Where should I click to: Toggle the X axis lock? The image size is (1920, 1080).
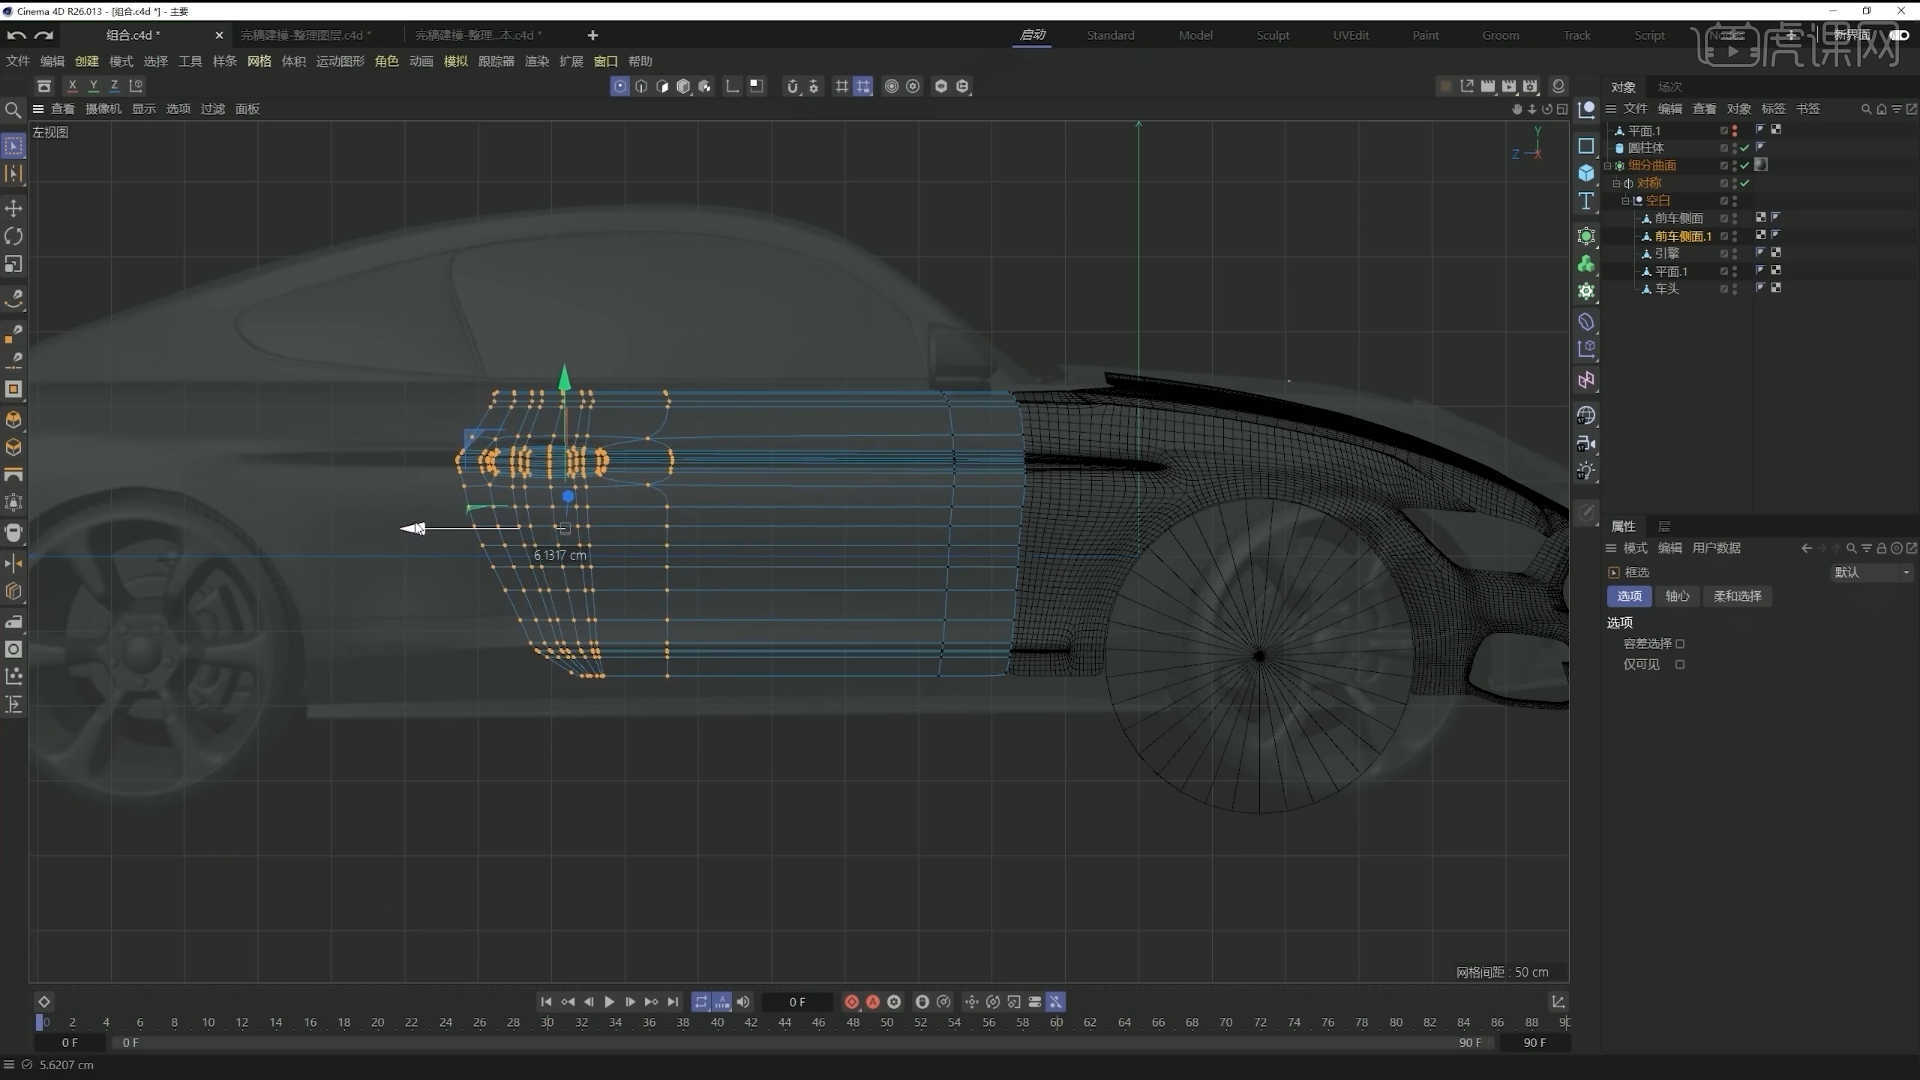coord(72,86)
